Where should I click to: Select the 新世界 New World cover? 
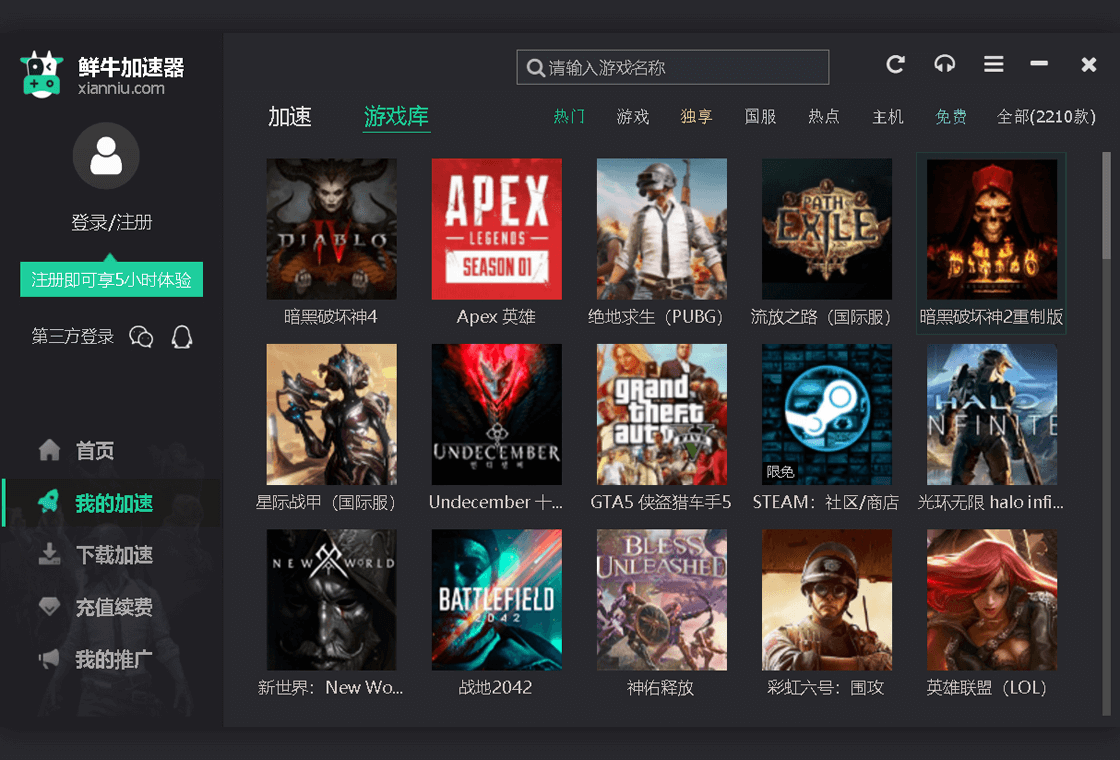click(331, 600)
